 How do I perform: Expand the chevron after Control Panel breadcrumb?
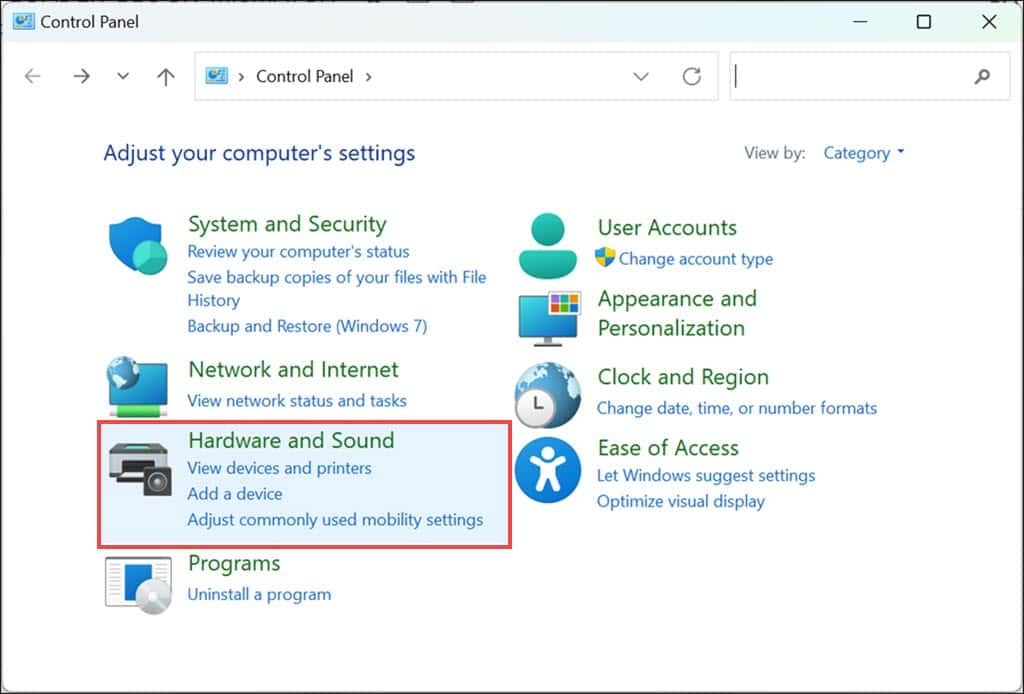[368, 76]
